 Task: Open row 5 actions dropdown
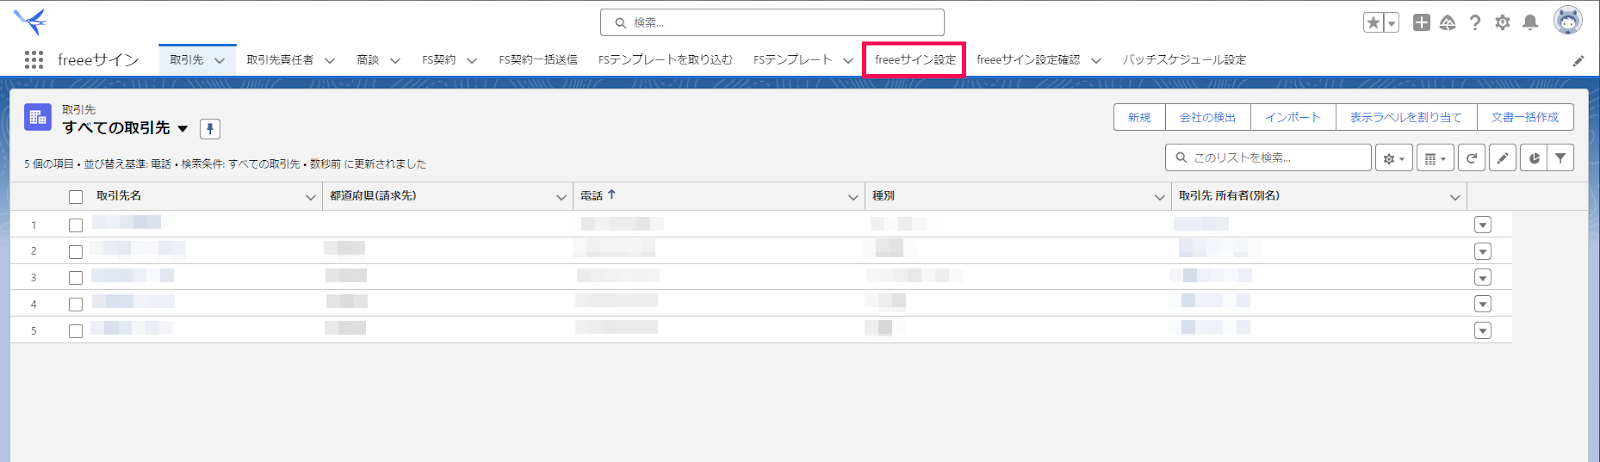tap(1483, 330)
